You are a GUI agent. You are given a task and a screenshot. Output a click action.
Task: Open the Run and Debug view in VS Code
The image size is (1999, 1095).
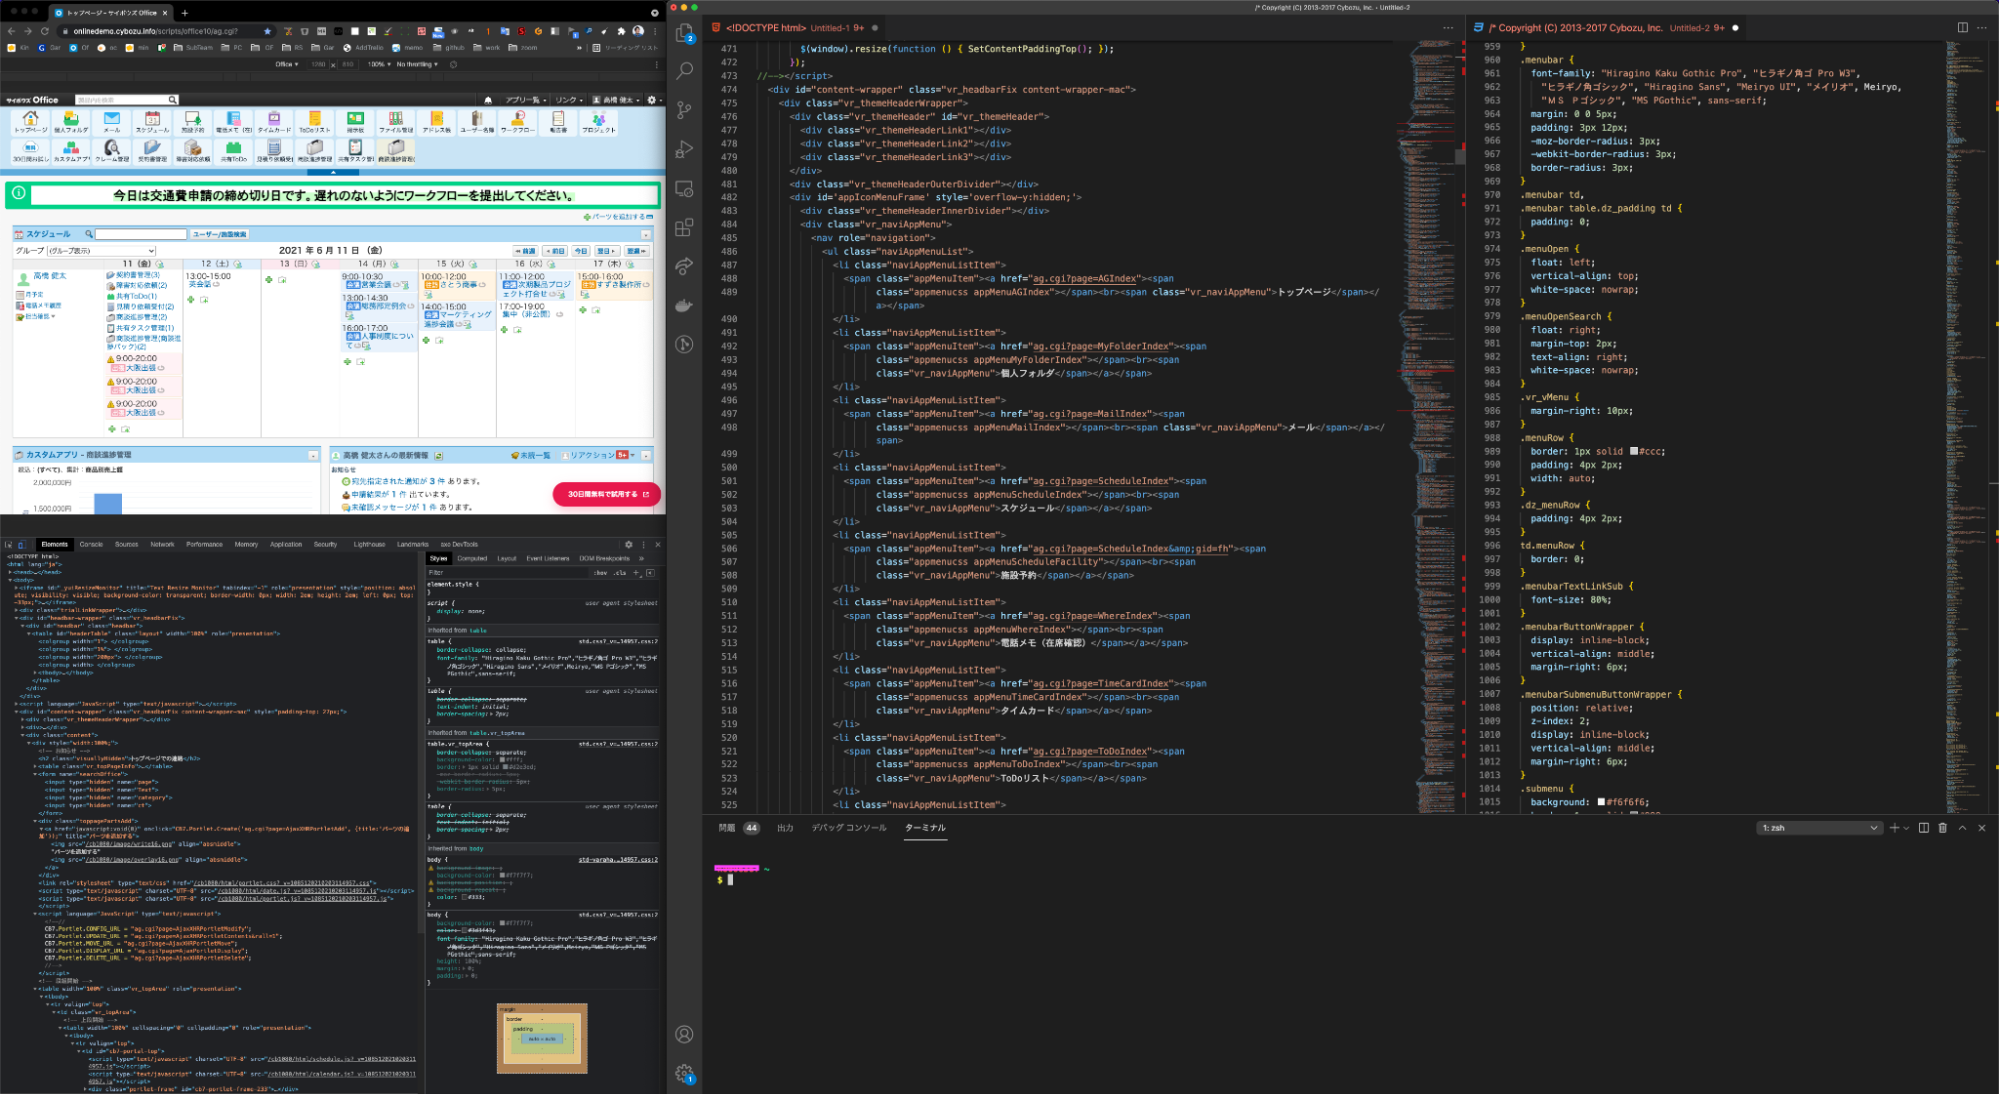[685, 149]
